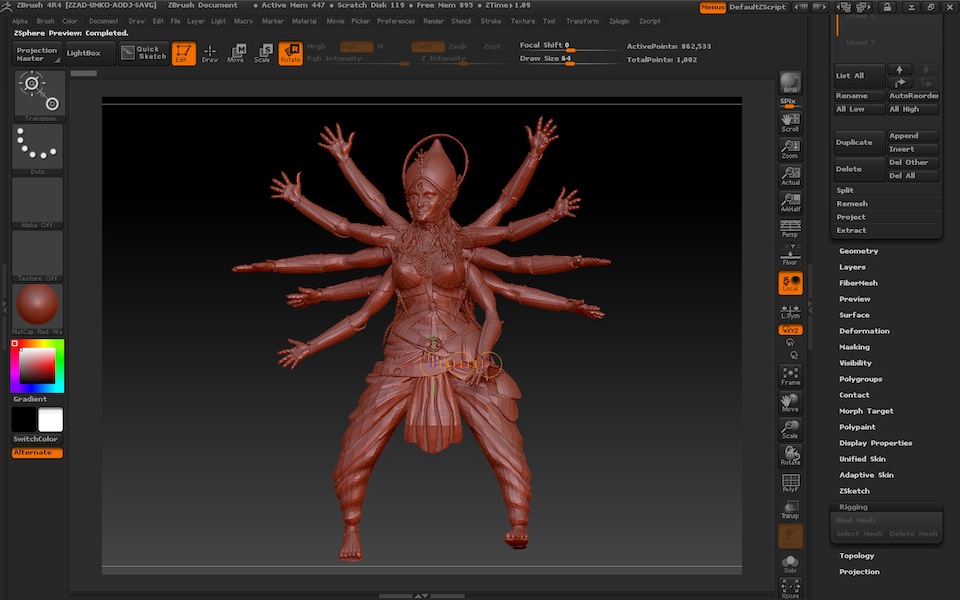Open the Preferences menu
Screen dimensions: 960x600
(396, 21)
